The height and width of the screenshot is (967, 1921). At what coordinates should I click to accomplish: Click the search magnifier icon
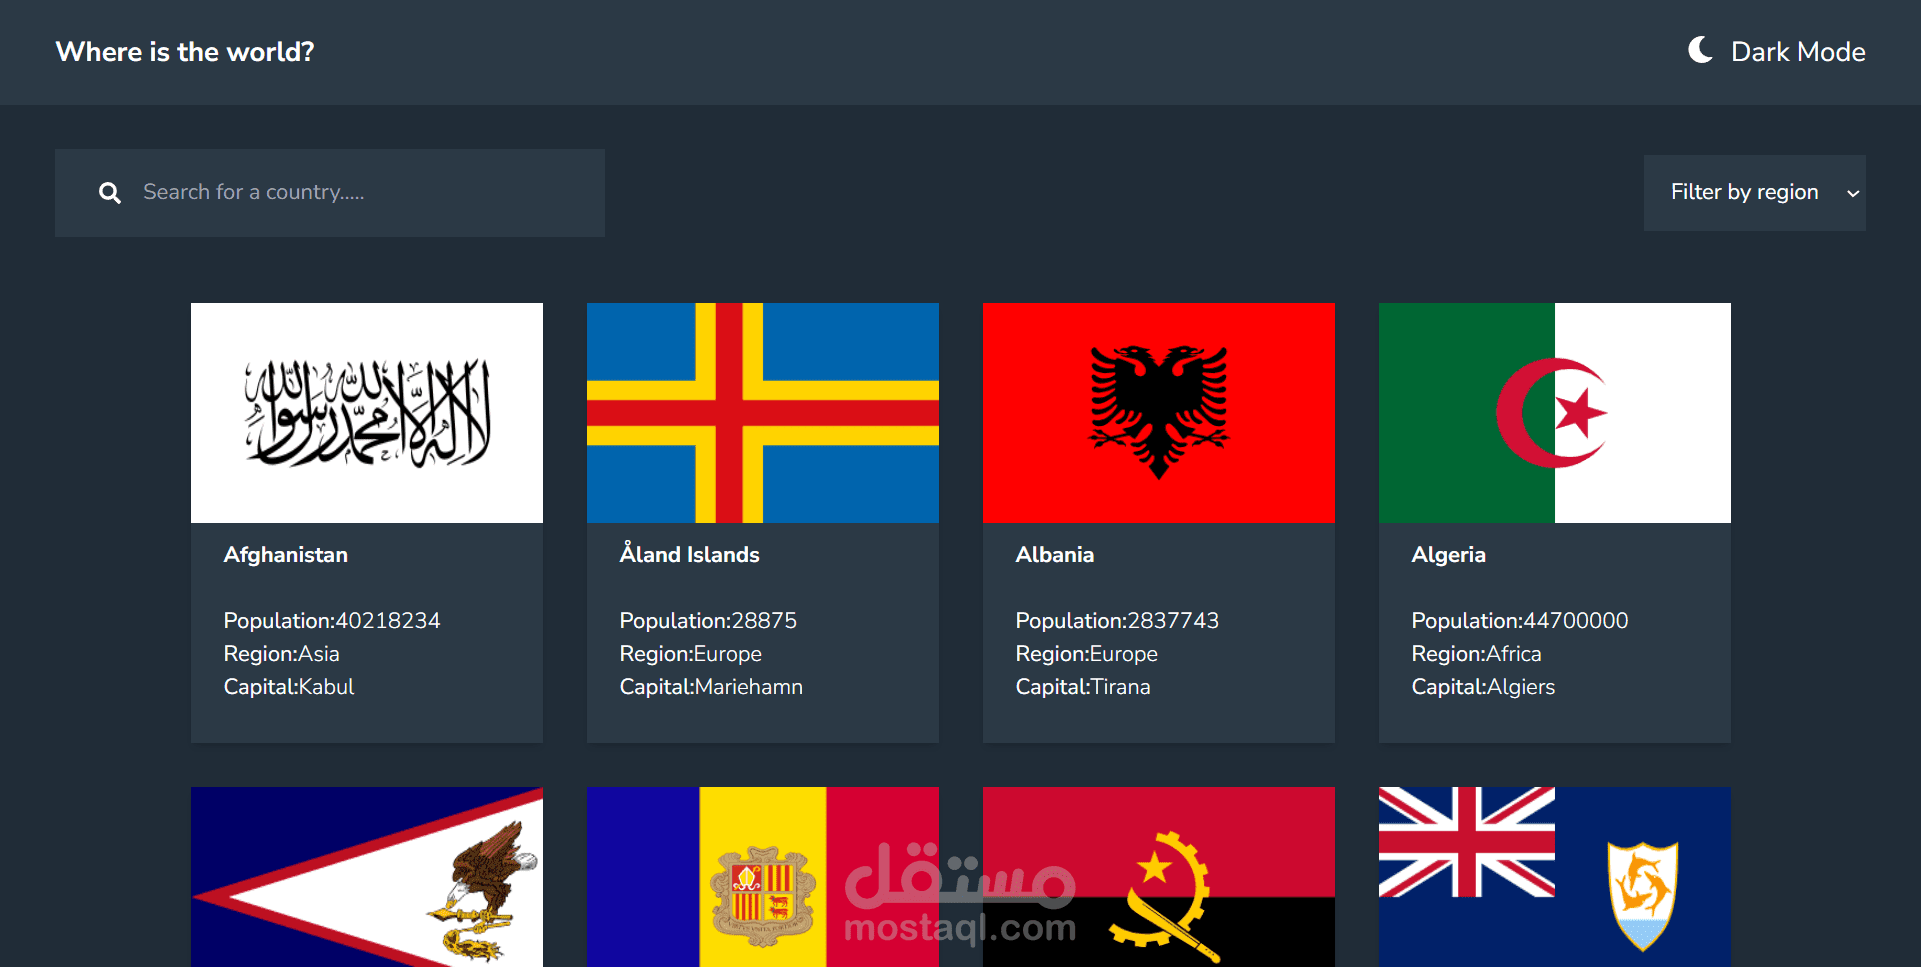point(110,193)
